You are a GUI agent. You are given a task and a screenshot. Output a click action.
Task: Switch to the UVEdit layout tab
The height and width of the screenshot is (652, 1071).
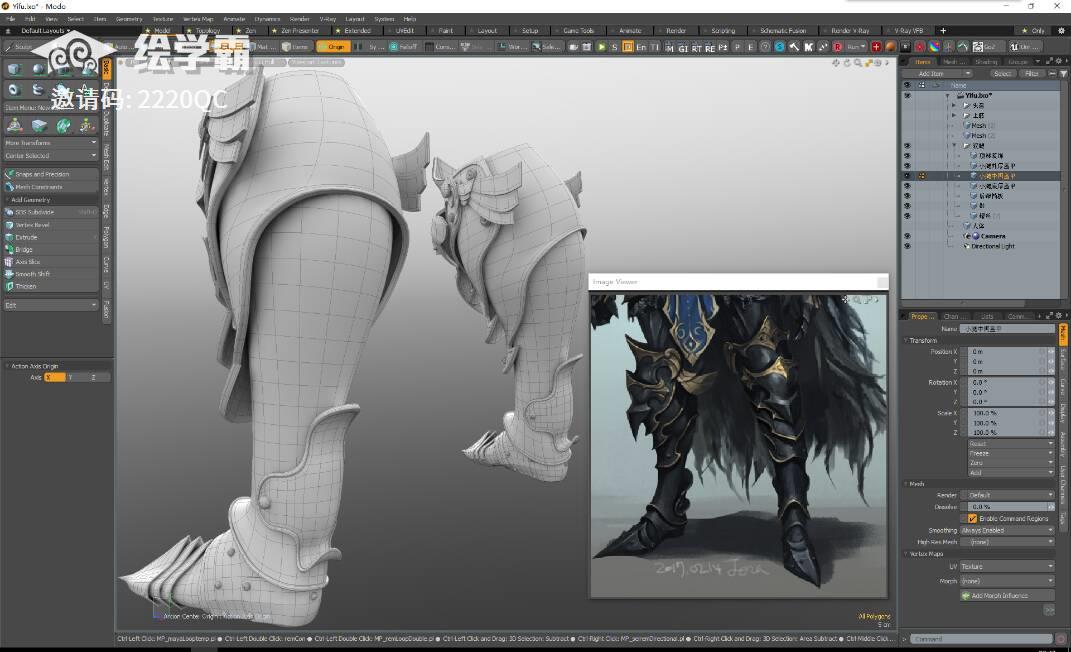point(402,31)
